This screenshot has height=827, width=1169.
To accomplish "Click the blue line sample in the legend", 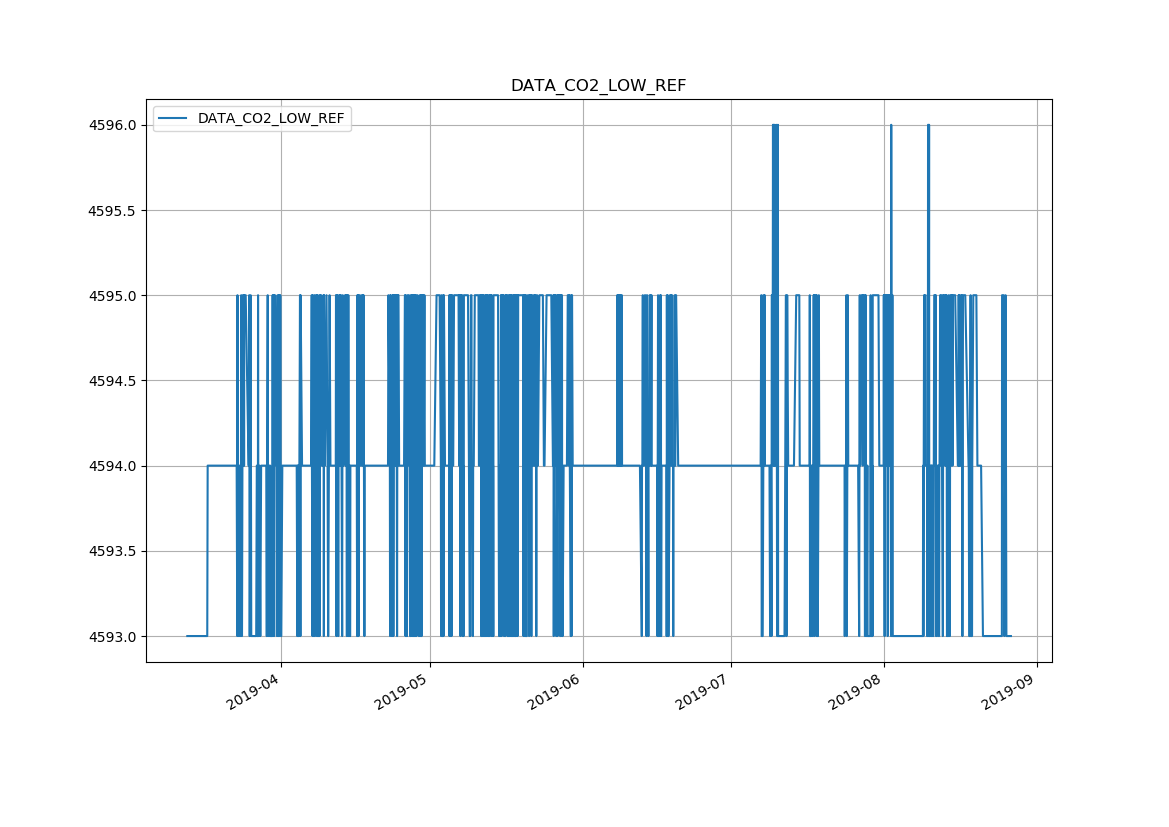I will point(174,119).
